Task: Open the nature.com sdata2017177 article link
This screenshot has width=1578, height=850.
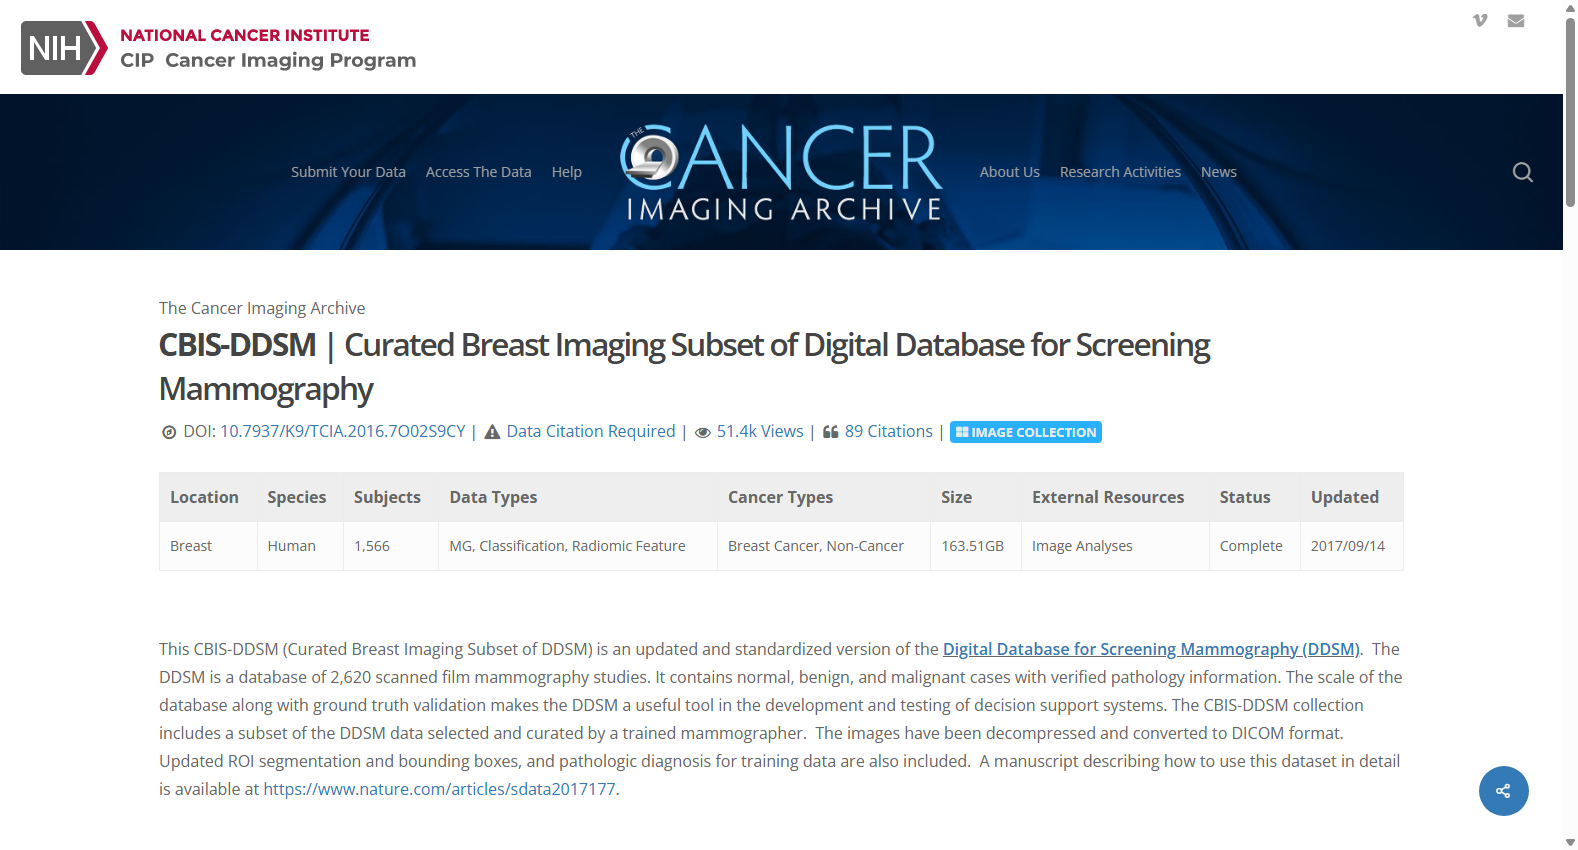Action: [439, 789]
